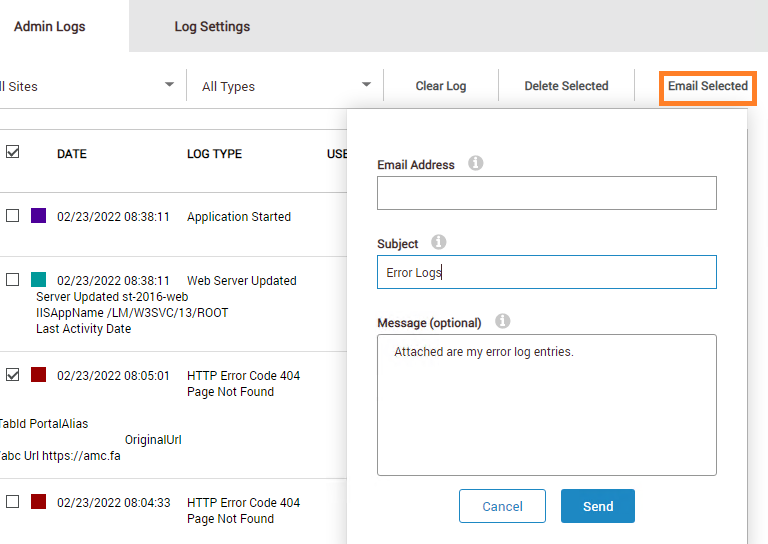768x544 pixels.
Task: Toggle the select-all checkbox in header row
Action: [x=13, y=152]
